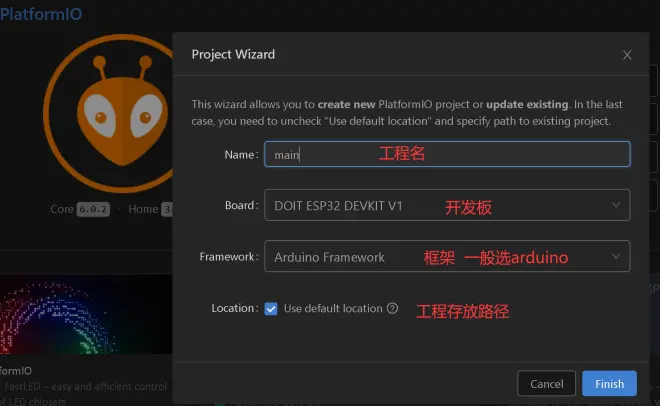The image size is (660, 406).
Task: Click the PlatformIO alien logo in background
Action: pyautogui.click(x=110, y=114)
